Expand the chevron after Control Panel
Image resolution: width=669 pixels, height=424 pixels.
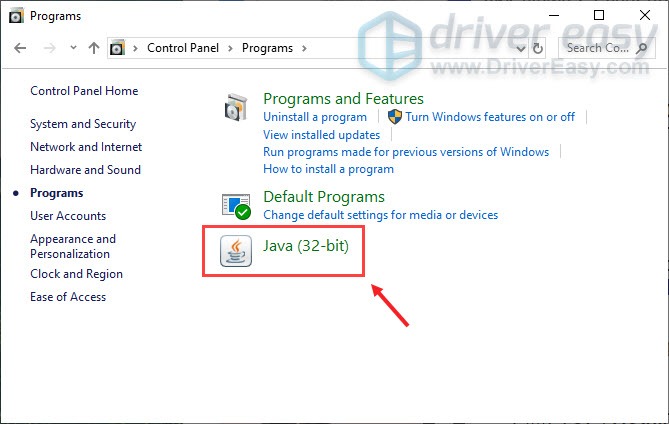tap(230, 49)
